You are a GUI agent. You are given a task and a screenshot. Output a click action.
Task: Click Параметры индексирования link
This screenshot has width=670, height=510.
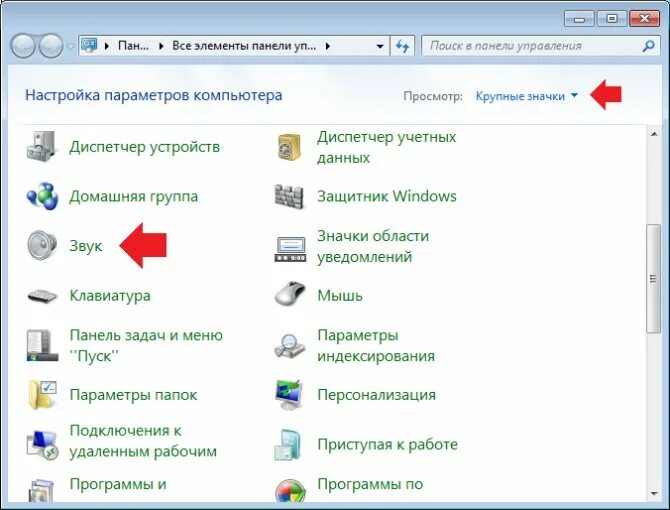point(376,345)
